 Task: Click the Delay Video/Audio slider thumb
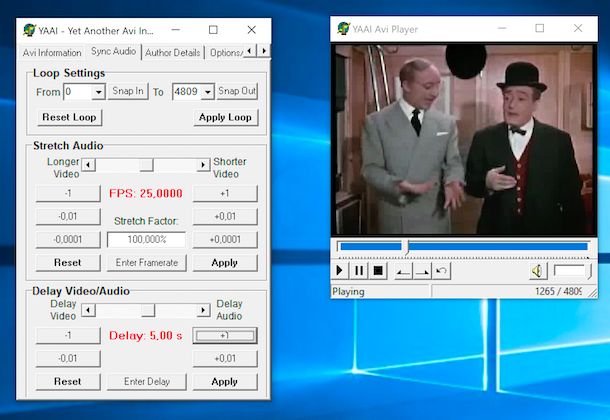click(148, 310)
